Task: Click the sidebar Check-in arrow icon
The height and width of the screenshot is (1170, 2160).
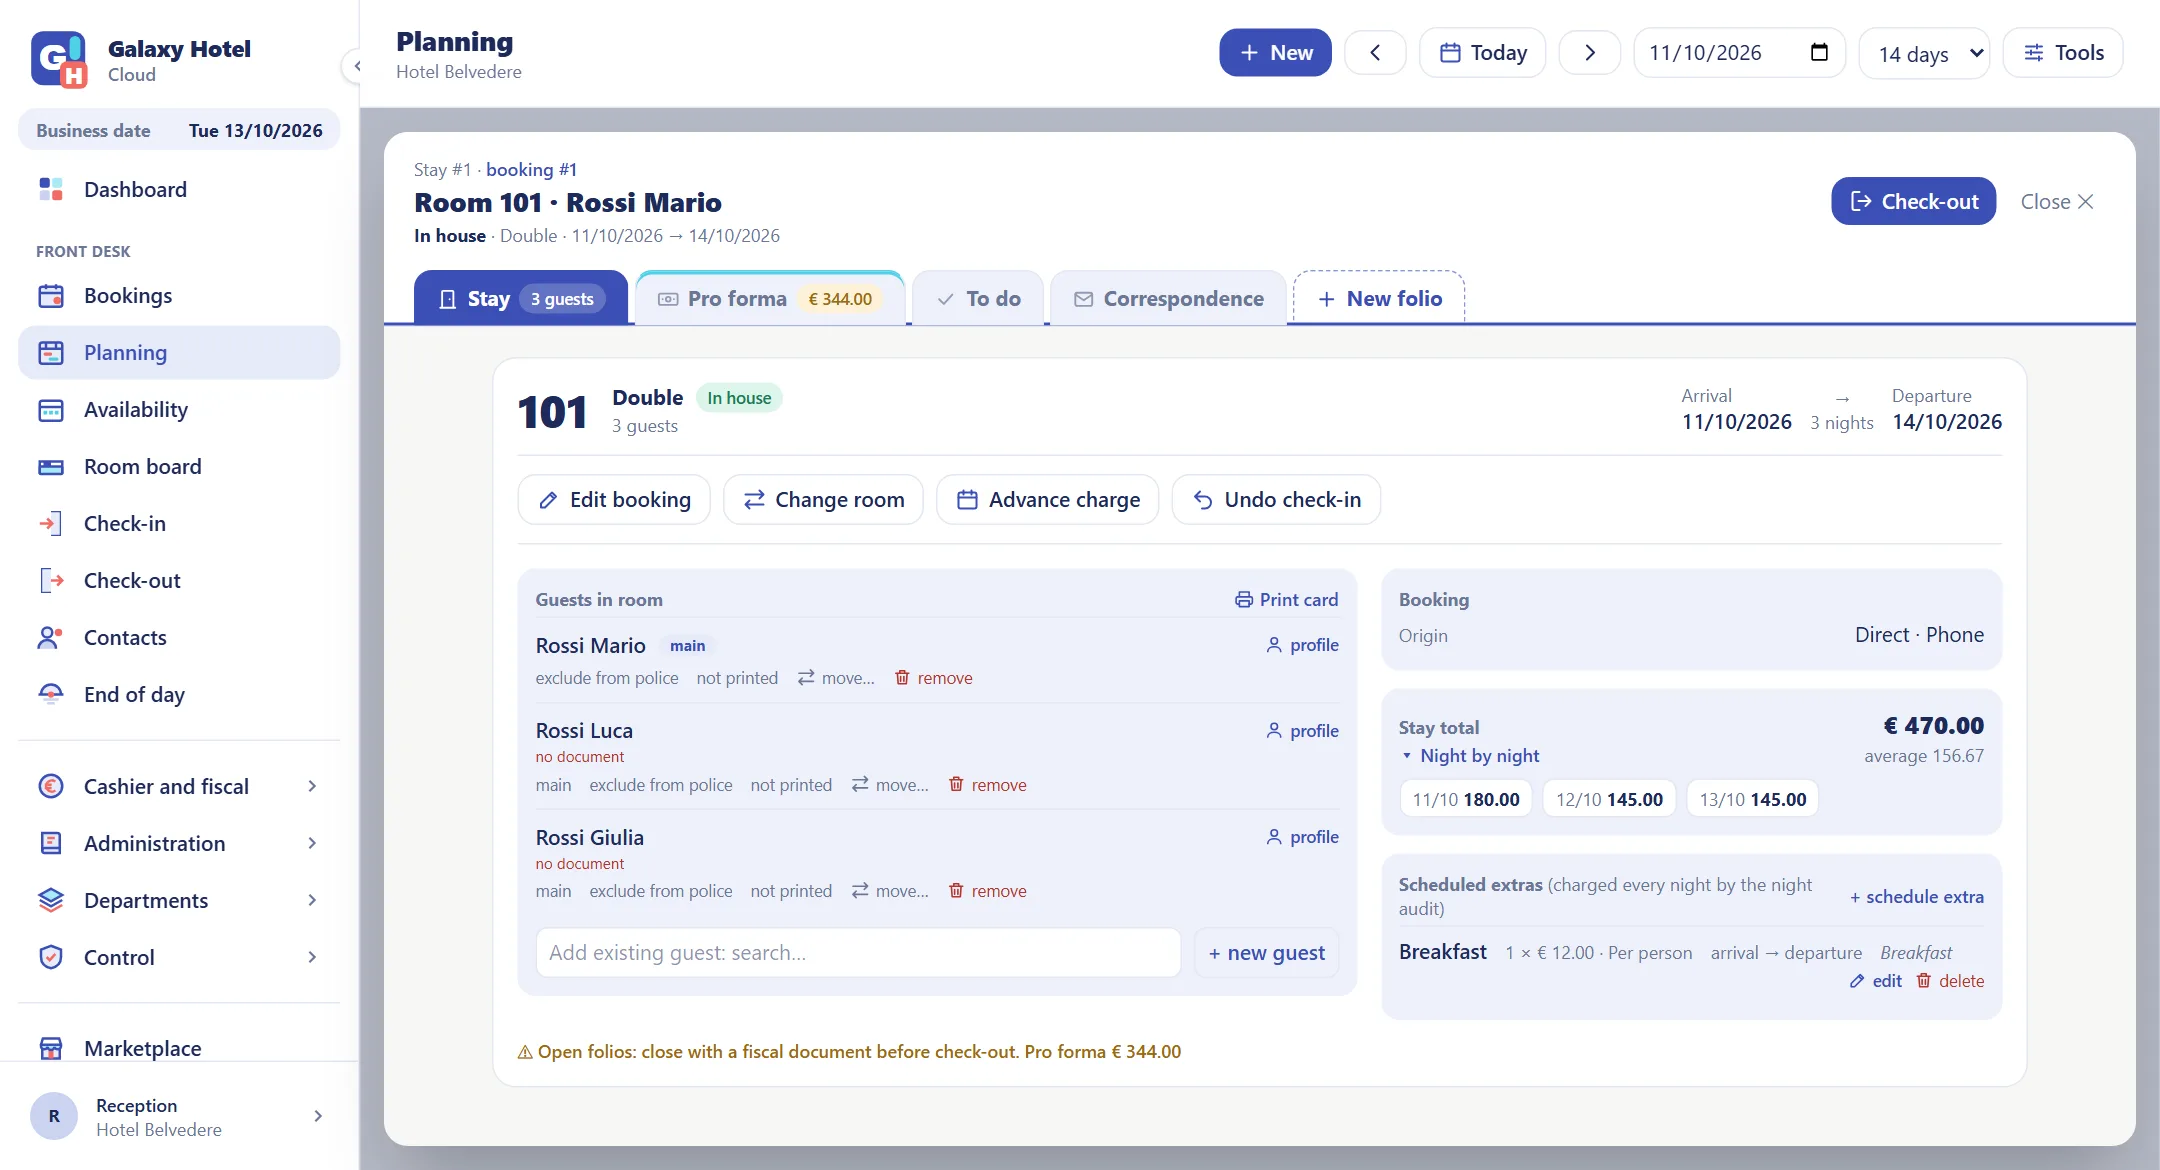Action: [51, 524]
